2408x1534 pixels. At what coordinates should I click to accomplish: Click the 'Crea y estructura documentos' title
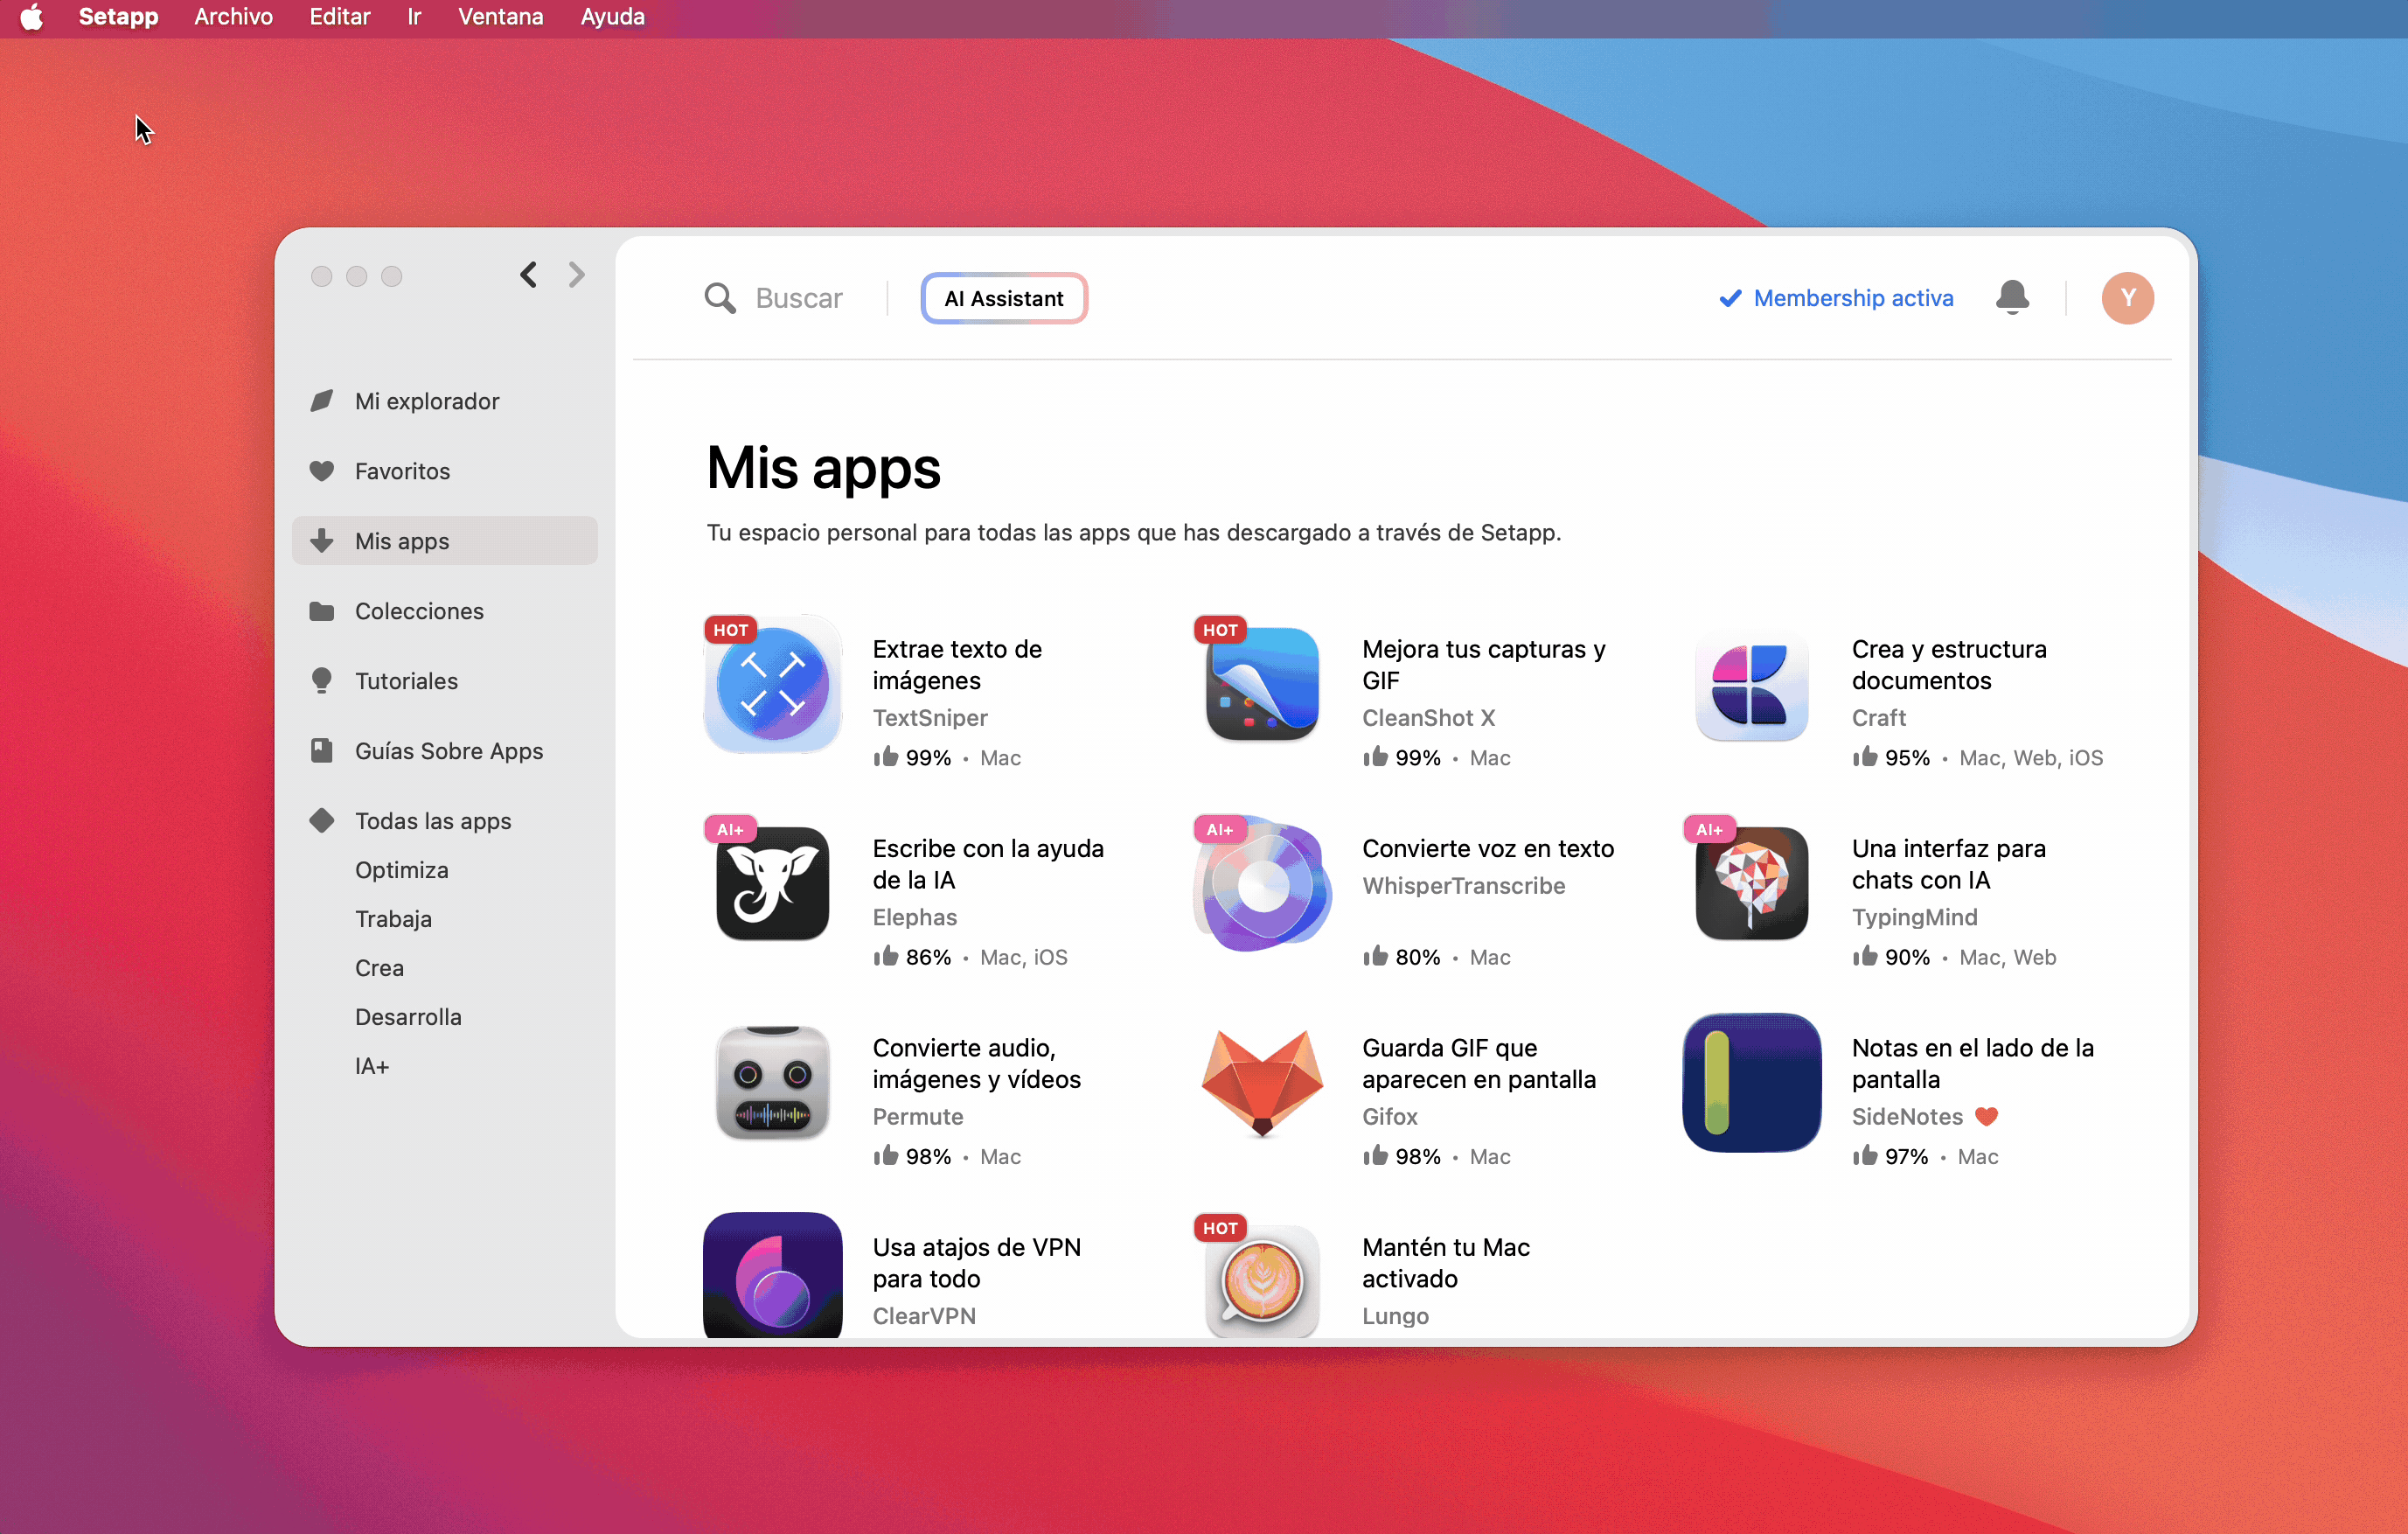(x=1949, y=665)
